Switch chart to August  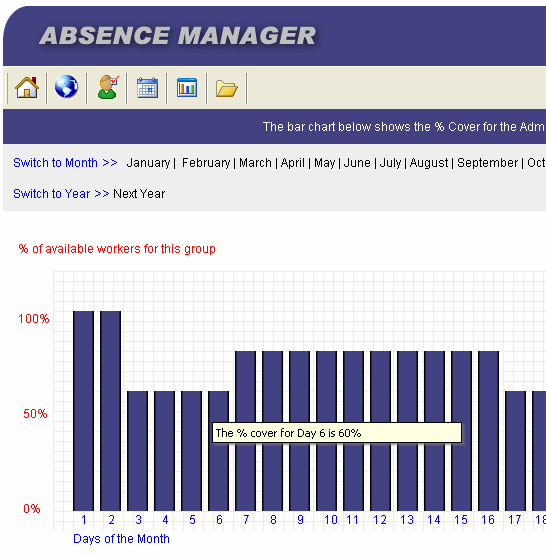pyautogui.click(x=429, y=163)
